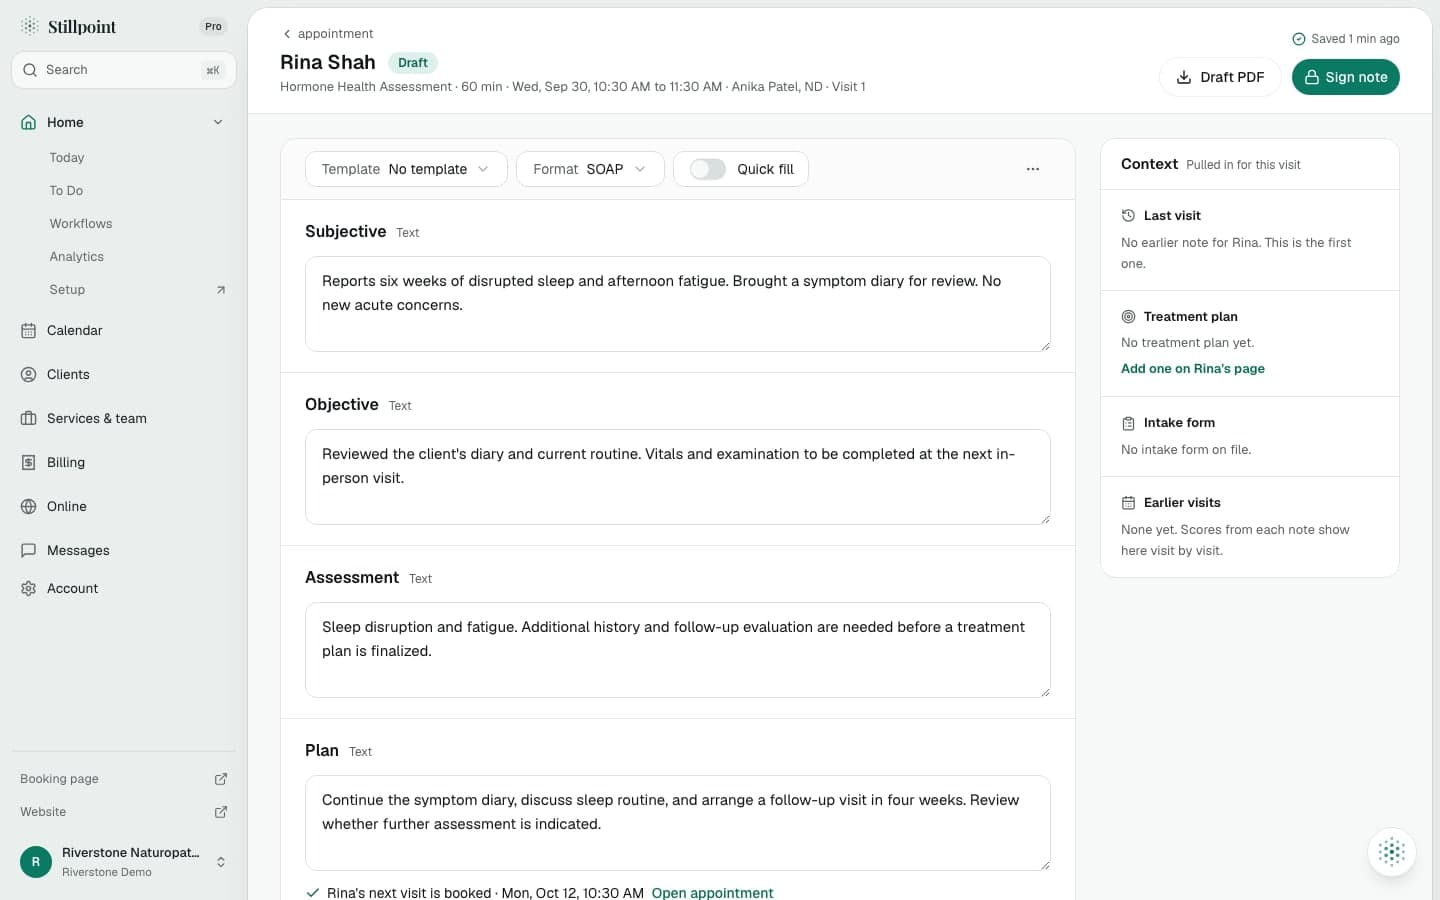Click the more options ellipsis icon
Viewport: 1440px width, 900px height.
(x=1033, y=169)
